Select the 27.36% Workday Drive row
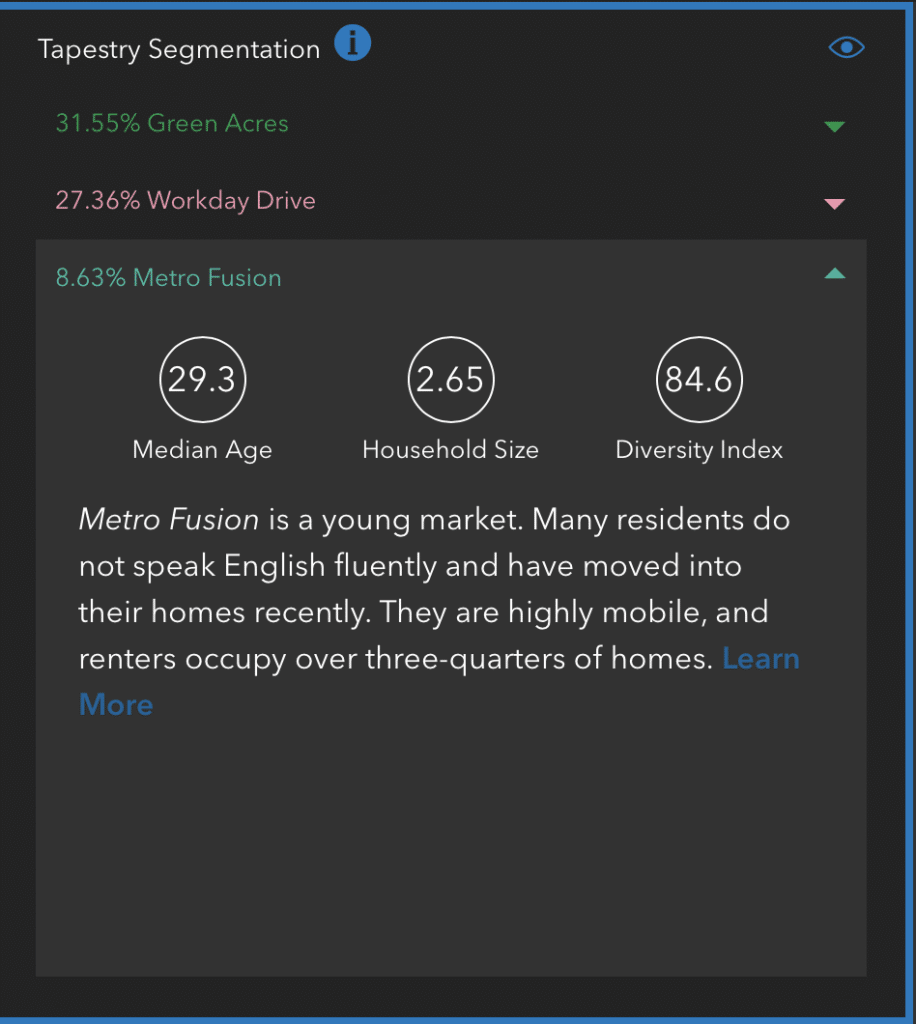916x1024 pixels. coord(450,200)
